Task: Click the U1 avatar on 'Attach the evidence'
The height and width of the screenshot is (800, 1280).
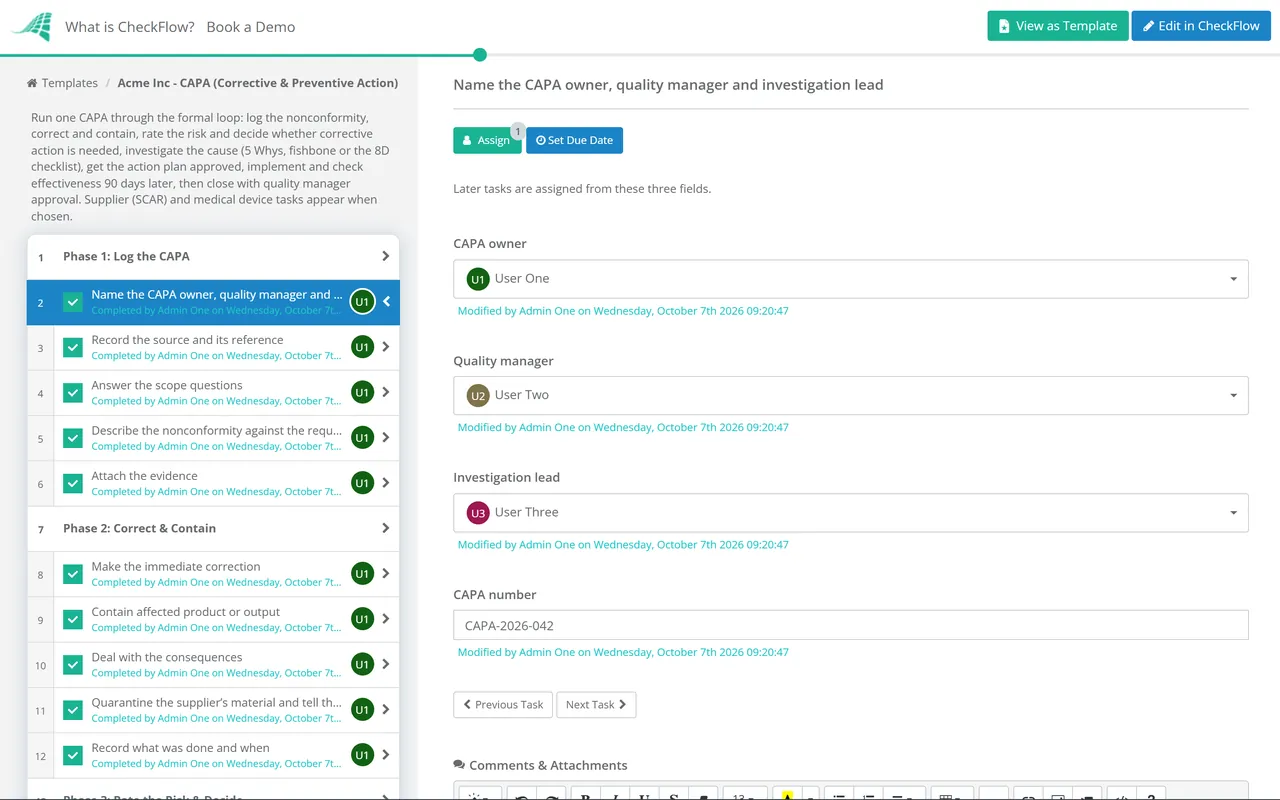Action: (362, 483)
